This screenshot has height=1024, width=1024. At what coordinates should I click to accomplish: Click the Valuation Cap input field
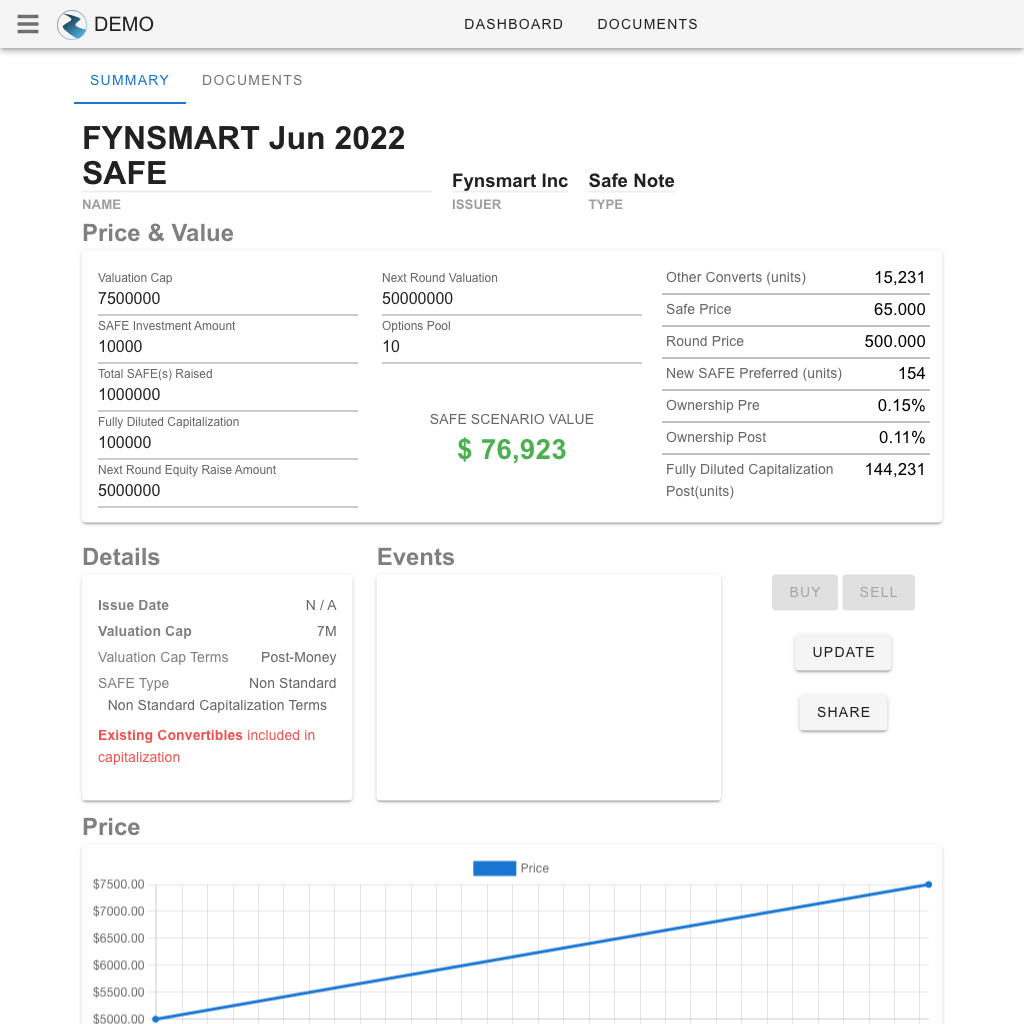click(x=227, y=298)
